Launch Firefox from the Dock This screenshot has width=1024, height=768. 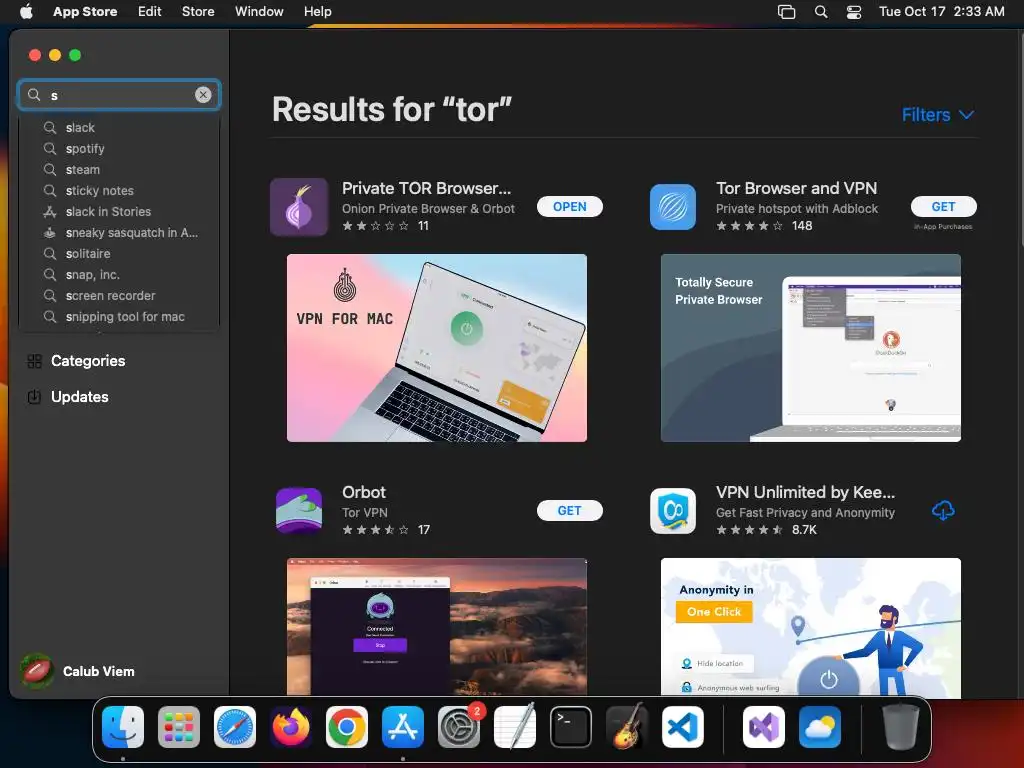coord(291,727)
